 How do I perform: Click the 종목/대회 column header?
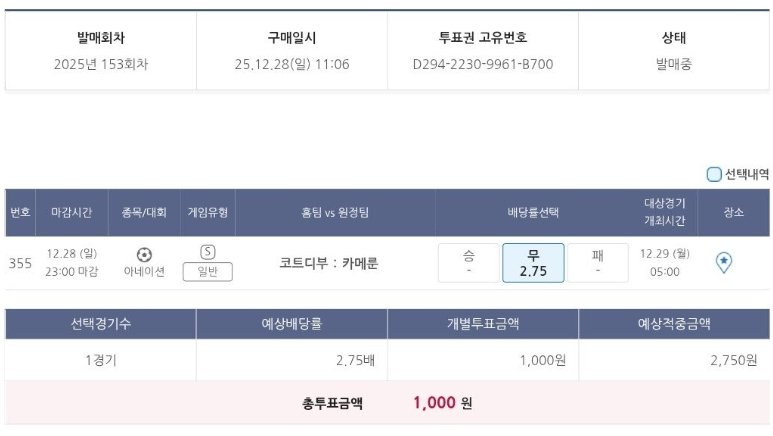(x=144, y=212)
